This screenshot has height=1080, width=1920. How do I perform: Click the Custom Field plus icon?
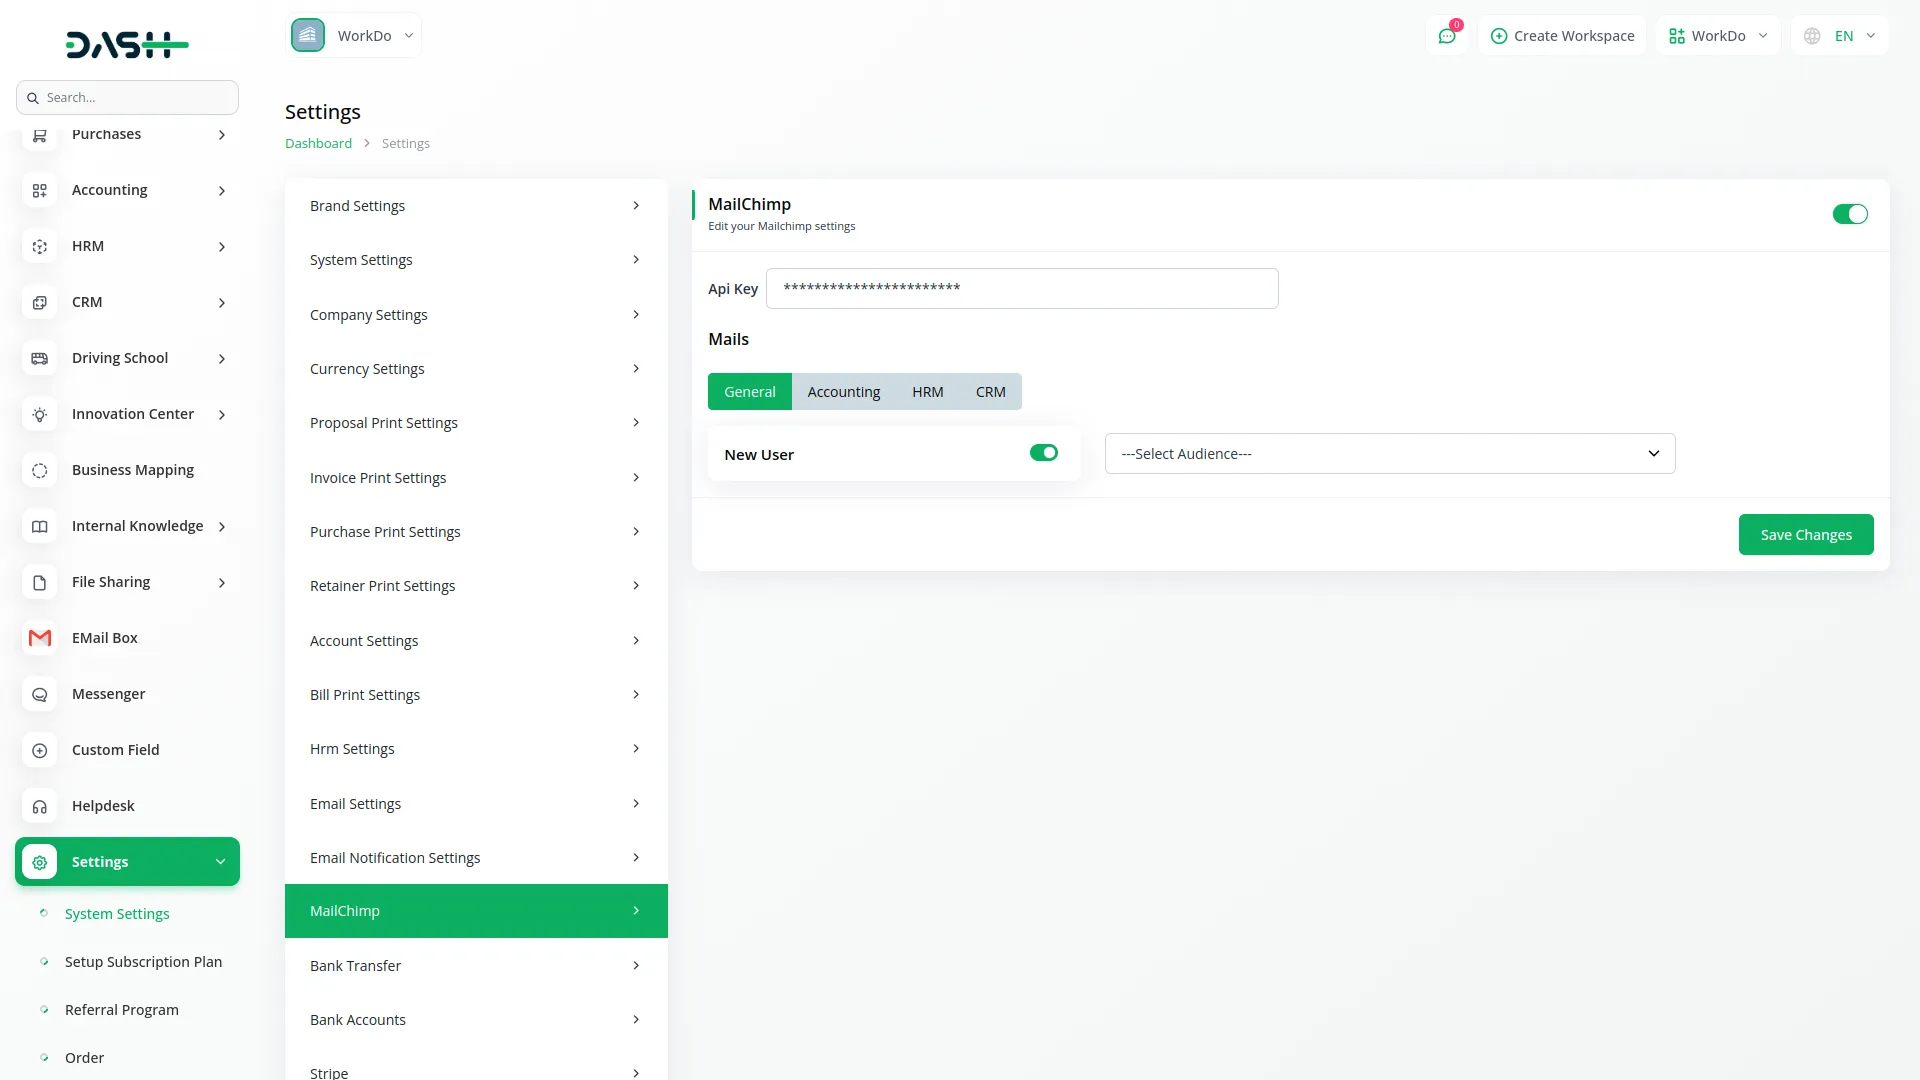tap(40, 750)
